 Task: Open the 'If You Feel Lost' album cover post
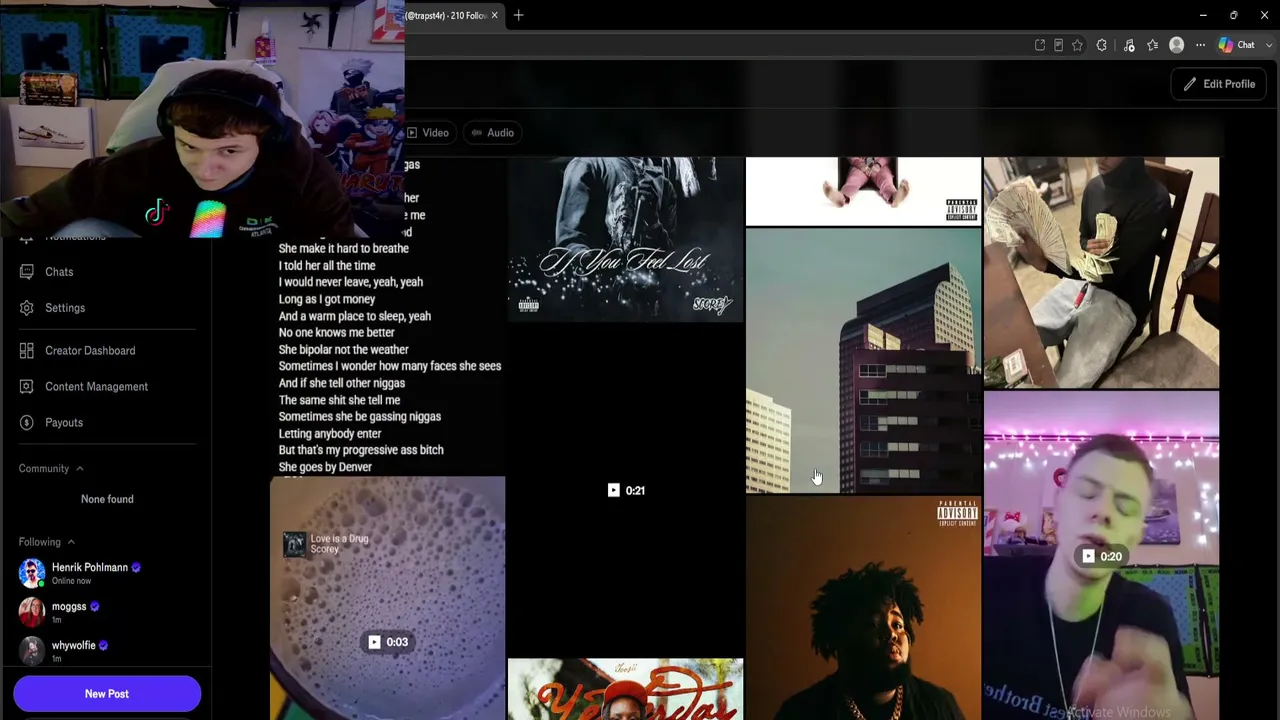point(626,239)
